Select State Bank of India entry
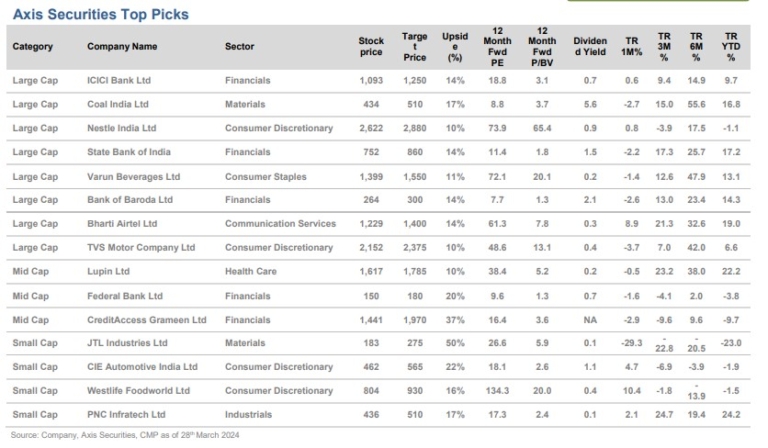 point(127,151)
